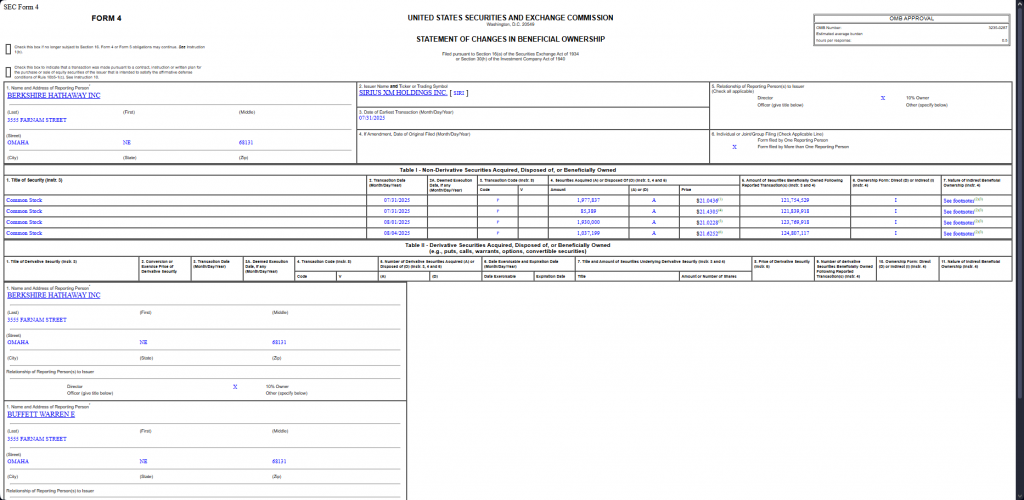Click 'Common Stock' in the 08/01/2025 row
Image resolution: width=1024 pixels, height=500 pixels.
pos(24,223)
